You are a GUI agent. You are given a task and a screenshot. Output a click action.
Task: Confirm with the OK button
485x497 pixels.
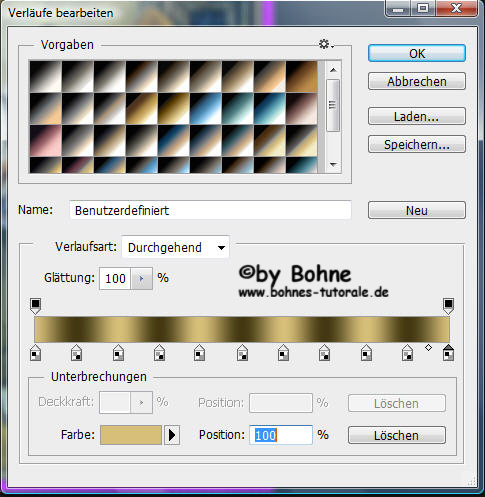pos(417,53)
